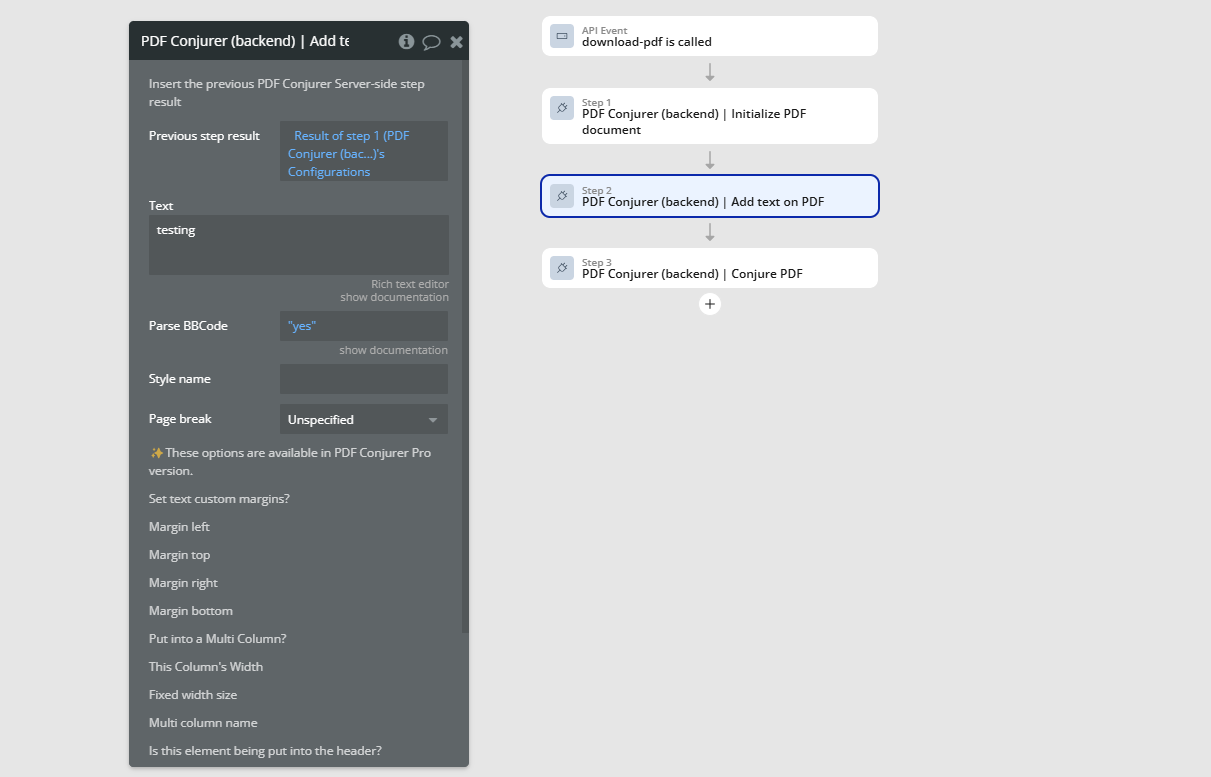The image size is (1211, 777).
Task: Open the comment bubble icon in panel header
Action: tap(431, 42)
